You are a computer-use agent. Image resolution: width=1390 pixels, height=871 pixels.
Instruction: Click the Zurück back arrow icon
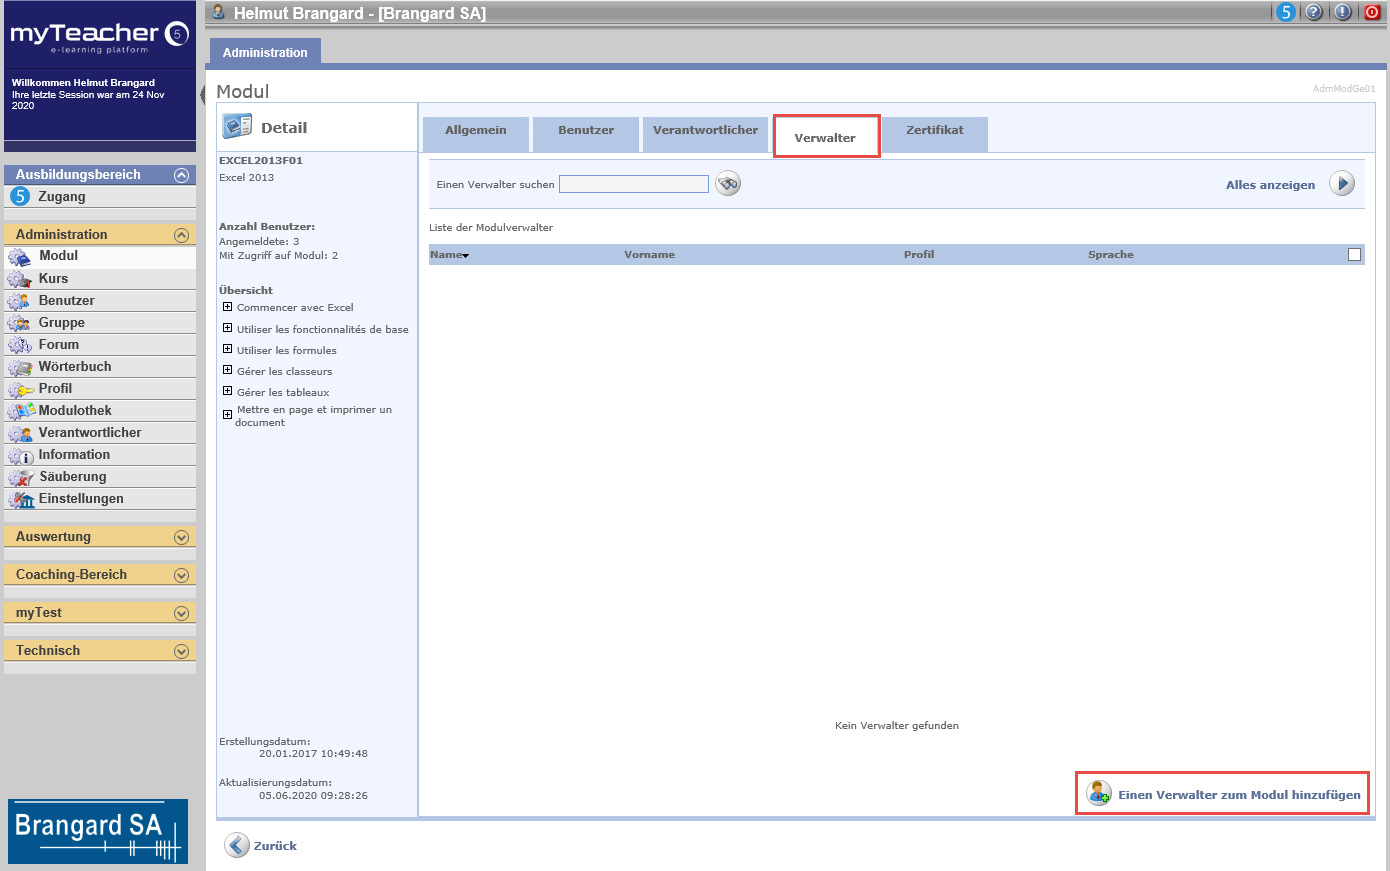coord(237,845)
